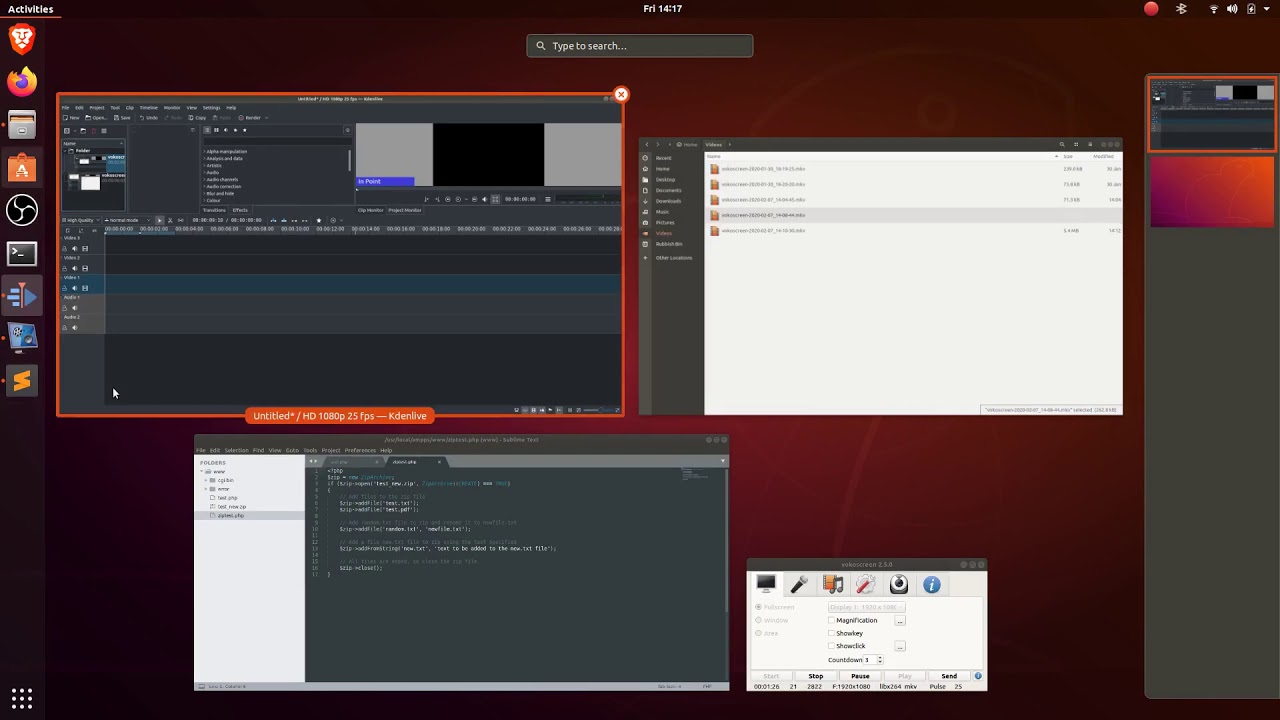Select the Fullscreen radio button in vokoscreen
The height and width of the screenshot is (720, 1280).
click(758, 607)
